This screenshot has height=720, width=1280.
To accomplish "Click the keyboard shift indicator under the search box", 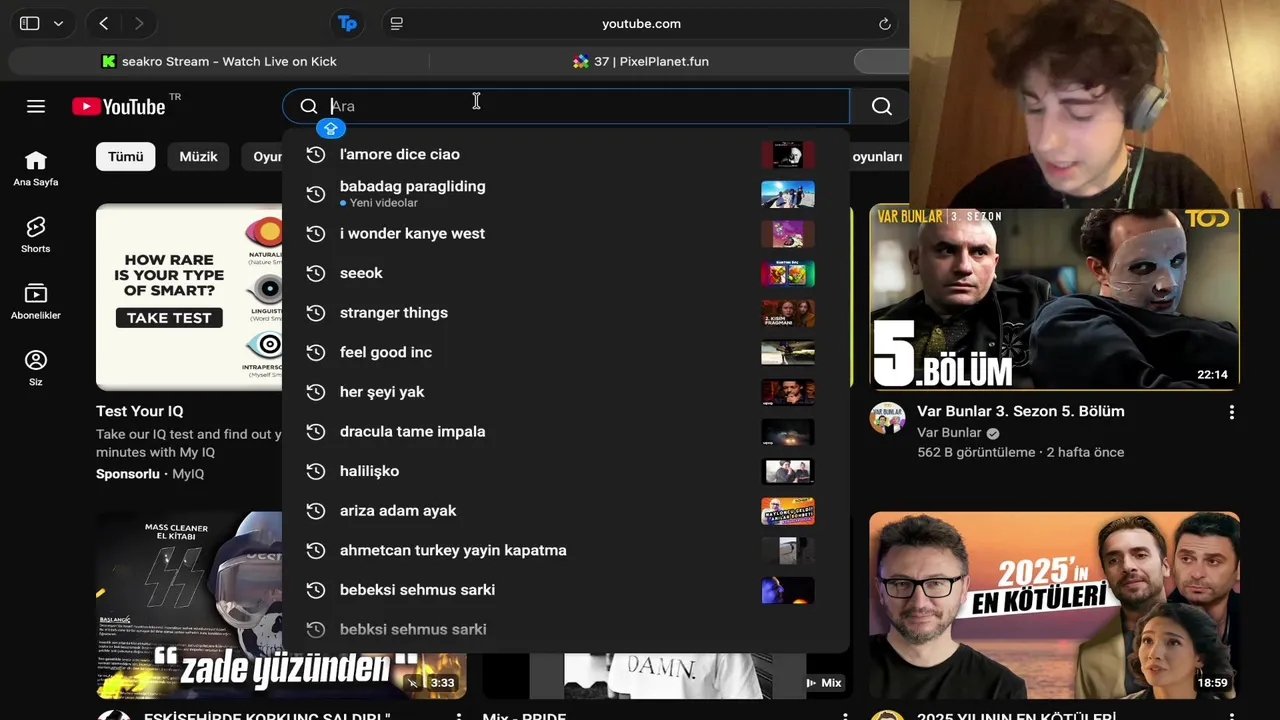I will (331, 128).
